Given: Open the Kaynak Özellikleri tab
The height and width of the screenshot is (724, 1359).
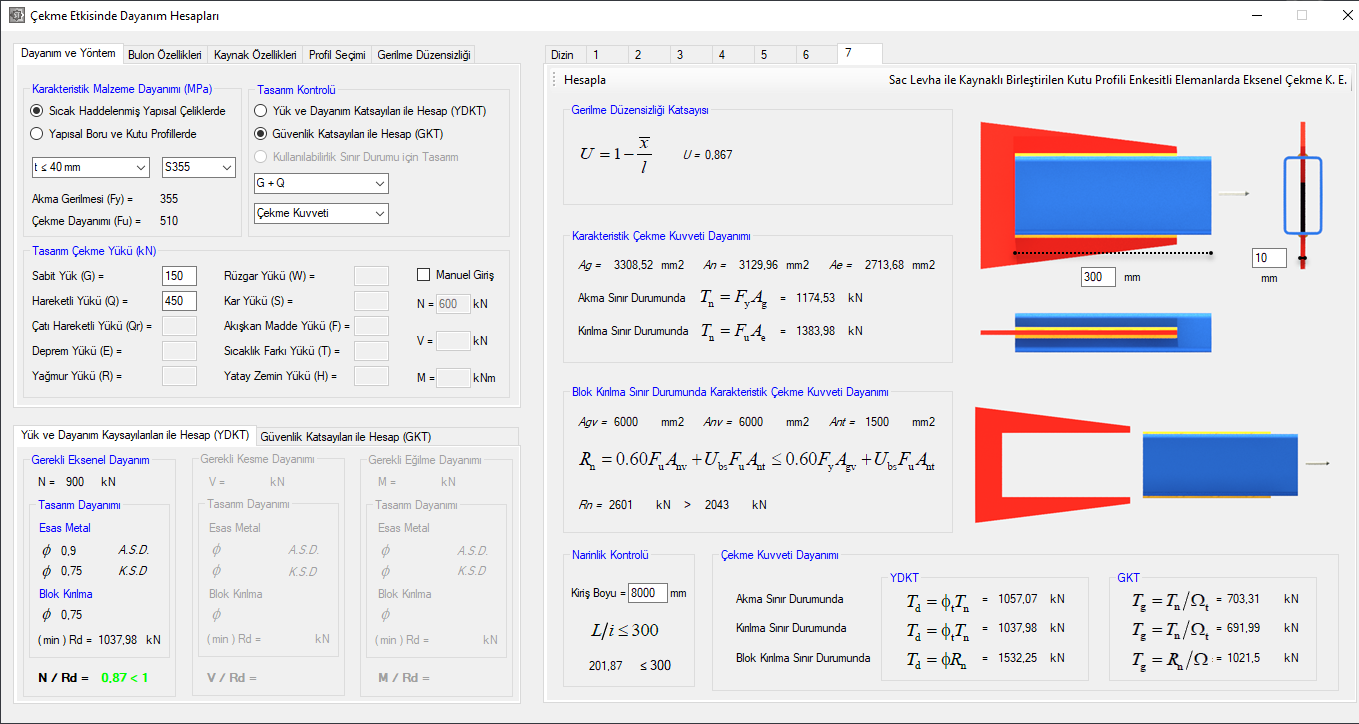Looking at the screenshot, I should (255, 55).
